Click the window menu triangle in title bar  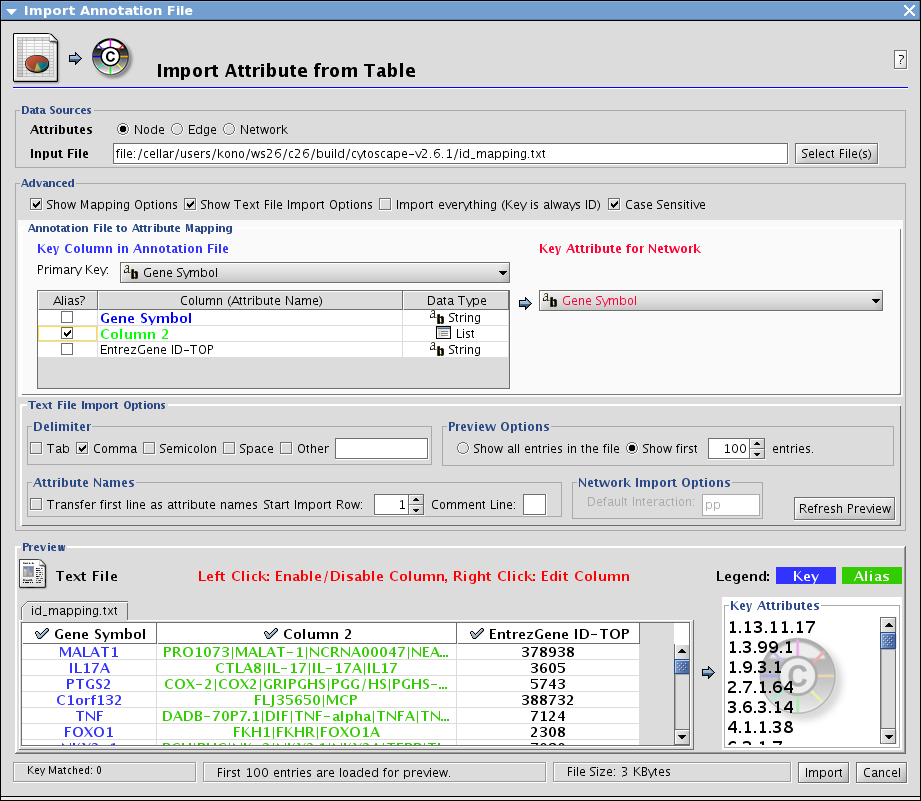pyautogui.click(x=11, y=11)
